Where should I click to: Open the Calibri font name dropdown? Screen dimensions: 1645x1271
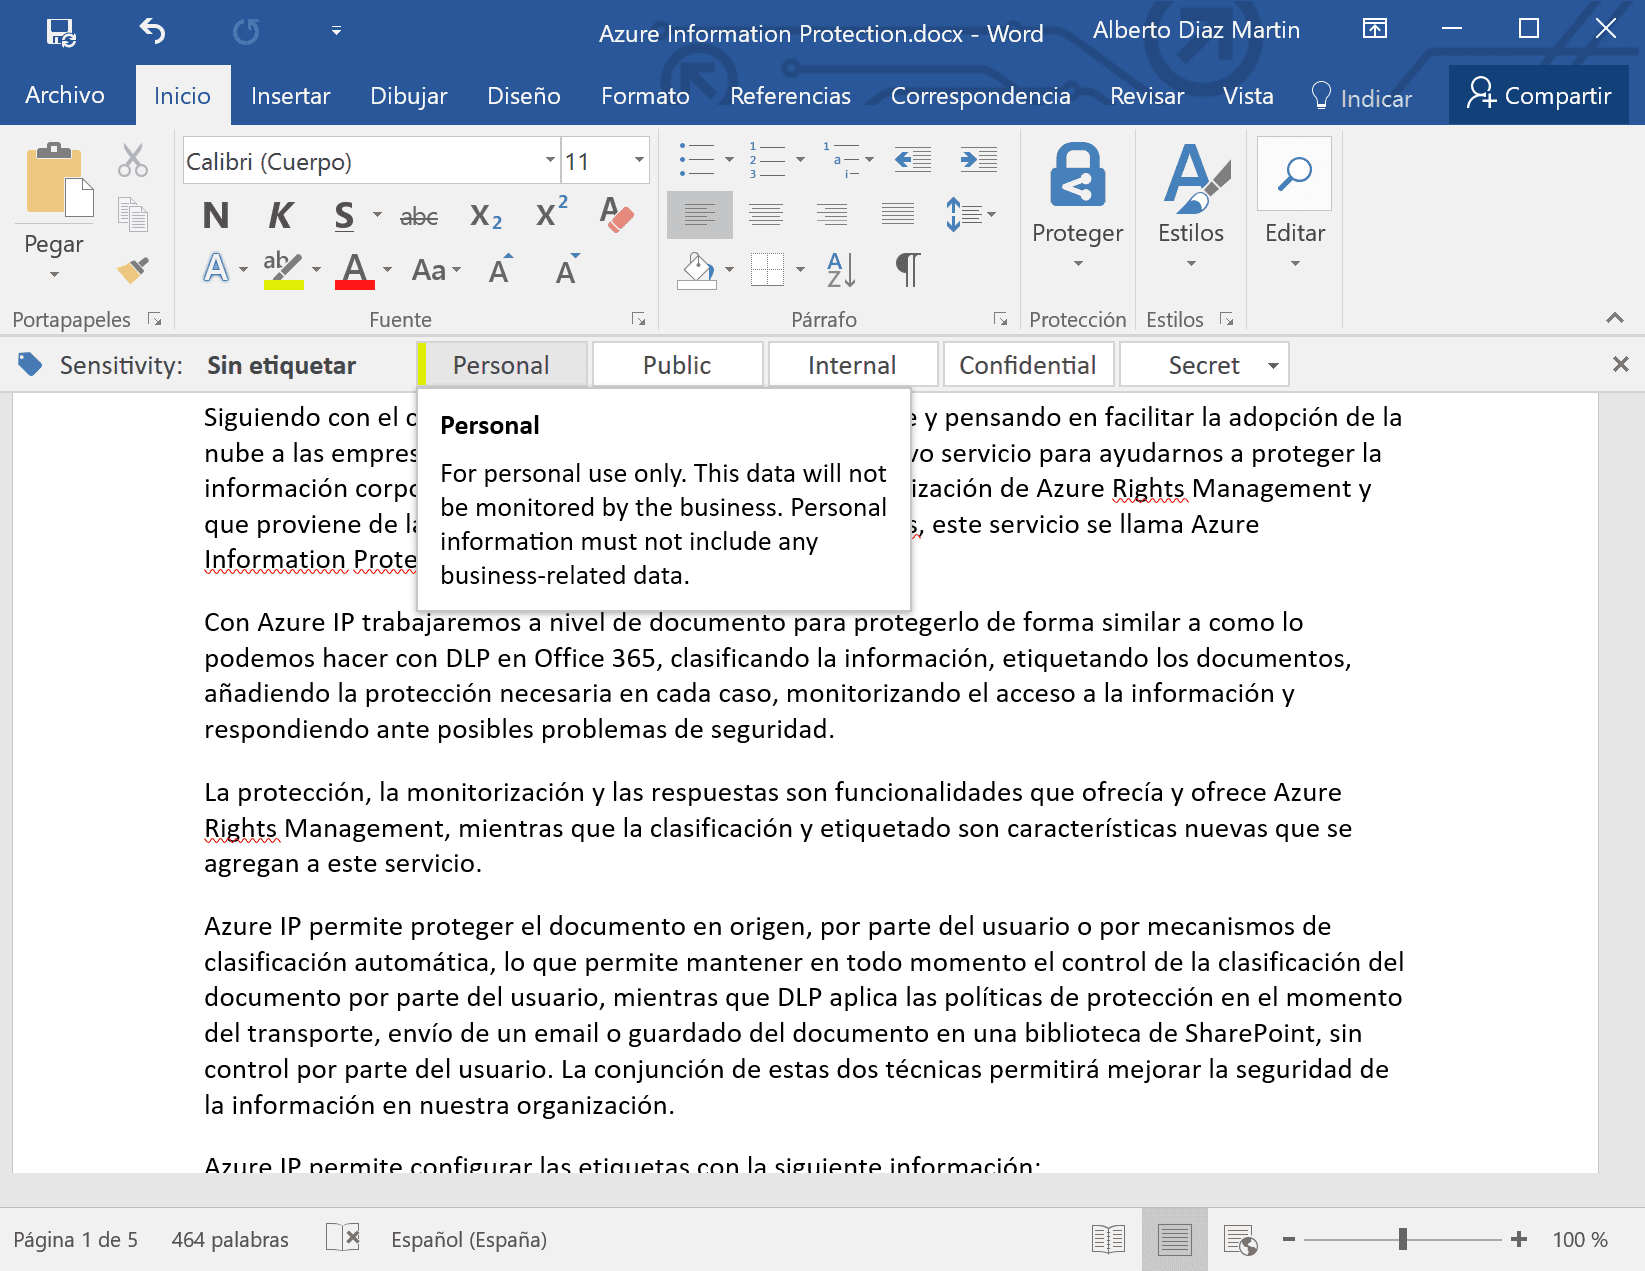tap(550, 160)
